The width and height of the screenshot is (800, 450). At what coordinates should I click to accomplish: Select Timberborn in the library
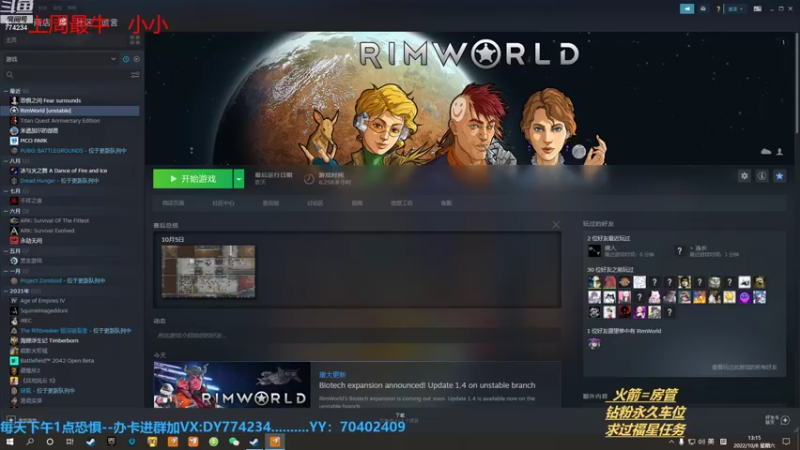pos(49,340)
